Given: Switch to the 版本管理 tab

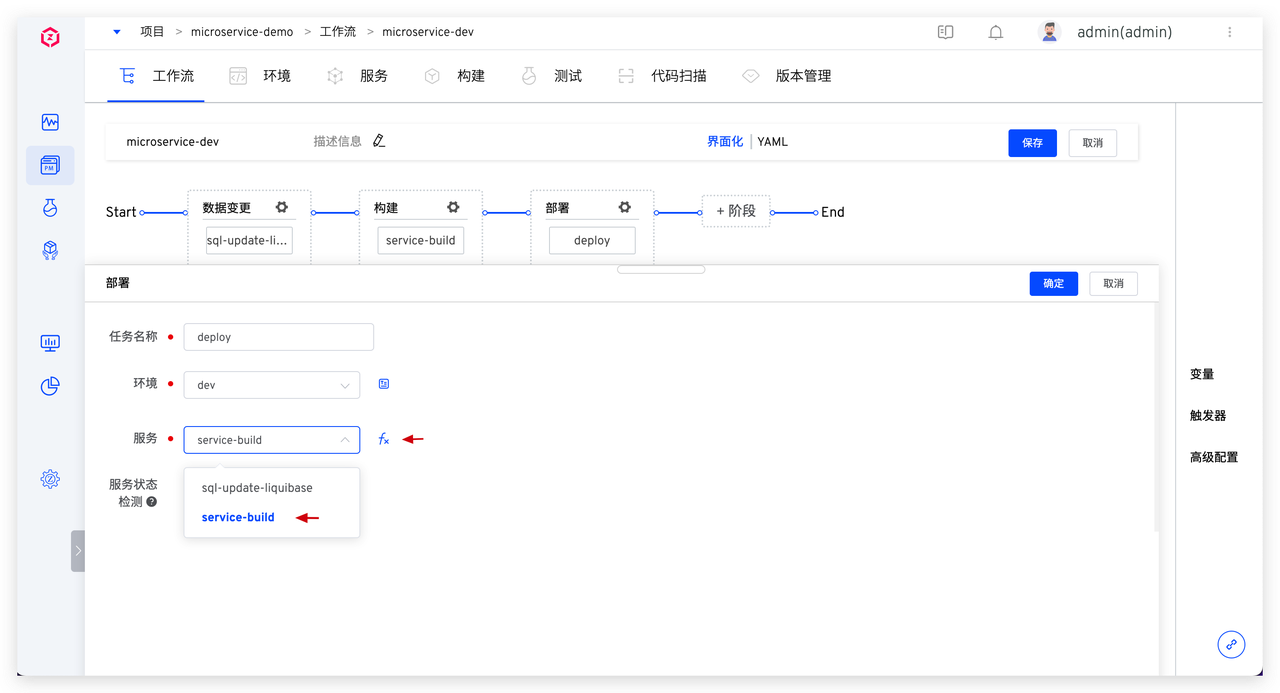Looking at the screenshot, I should coord(787,76).
